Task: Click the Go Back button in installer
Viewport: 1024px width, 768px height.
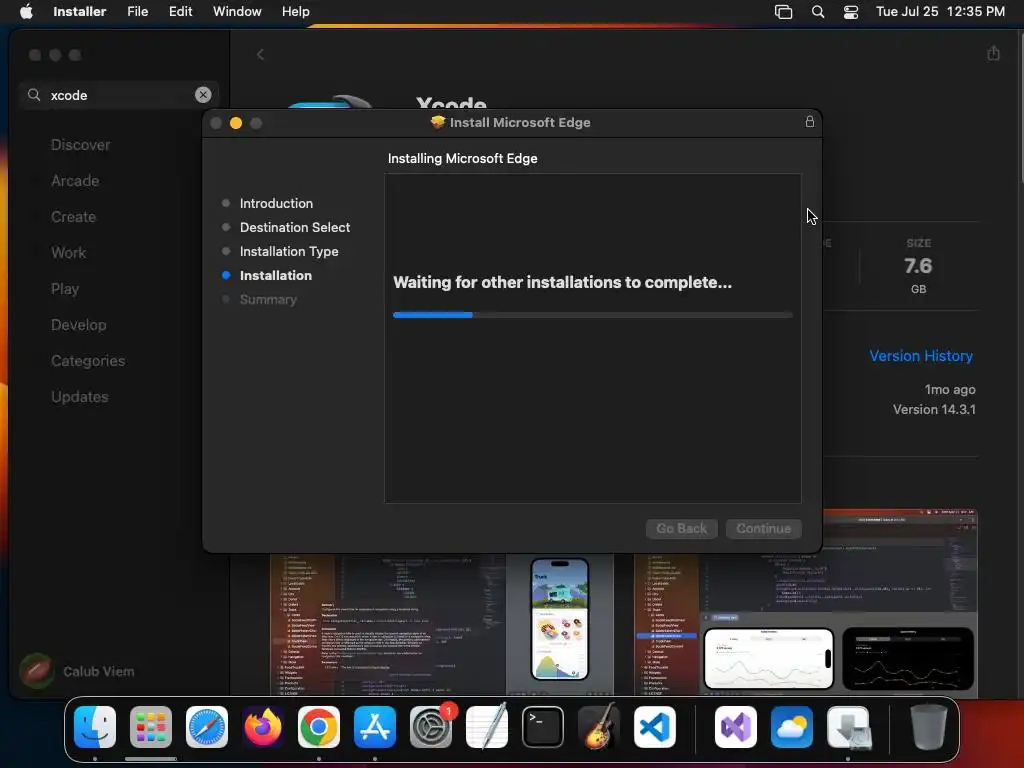Action: coord(682,528)
